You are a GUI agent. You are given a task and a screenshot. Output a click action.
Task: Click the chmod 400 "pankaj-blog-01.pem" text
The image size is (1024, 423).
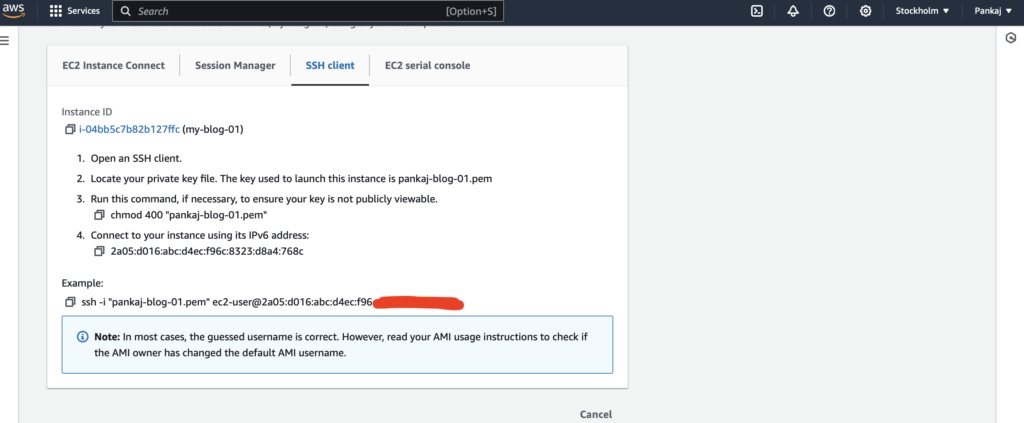pyautogui.click(x=190, y=215)
